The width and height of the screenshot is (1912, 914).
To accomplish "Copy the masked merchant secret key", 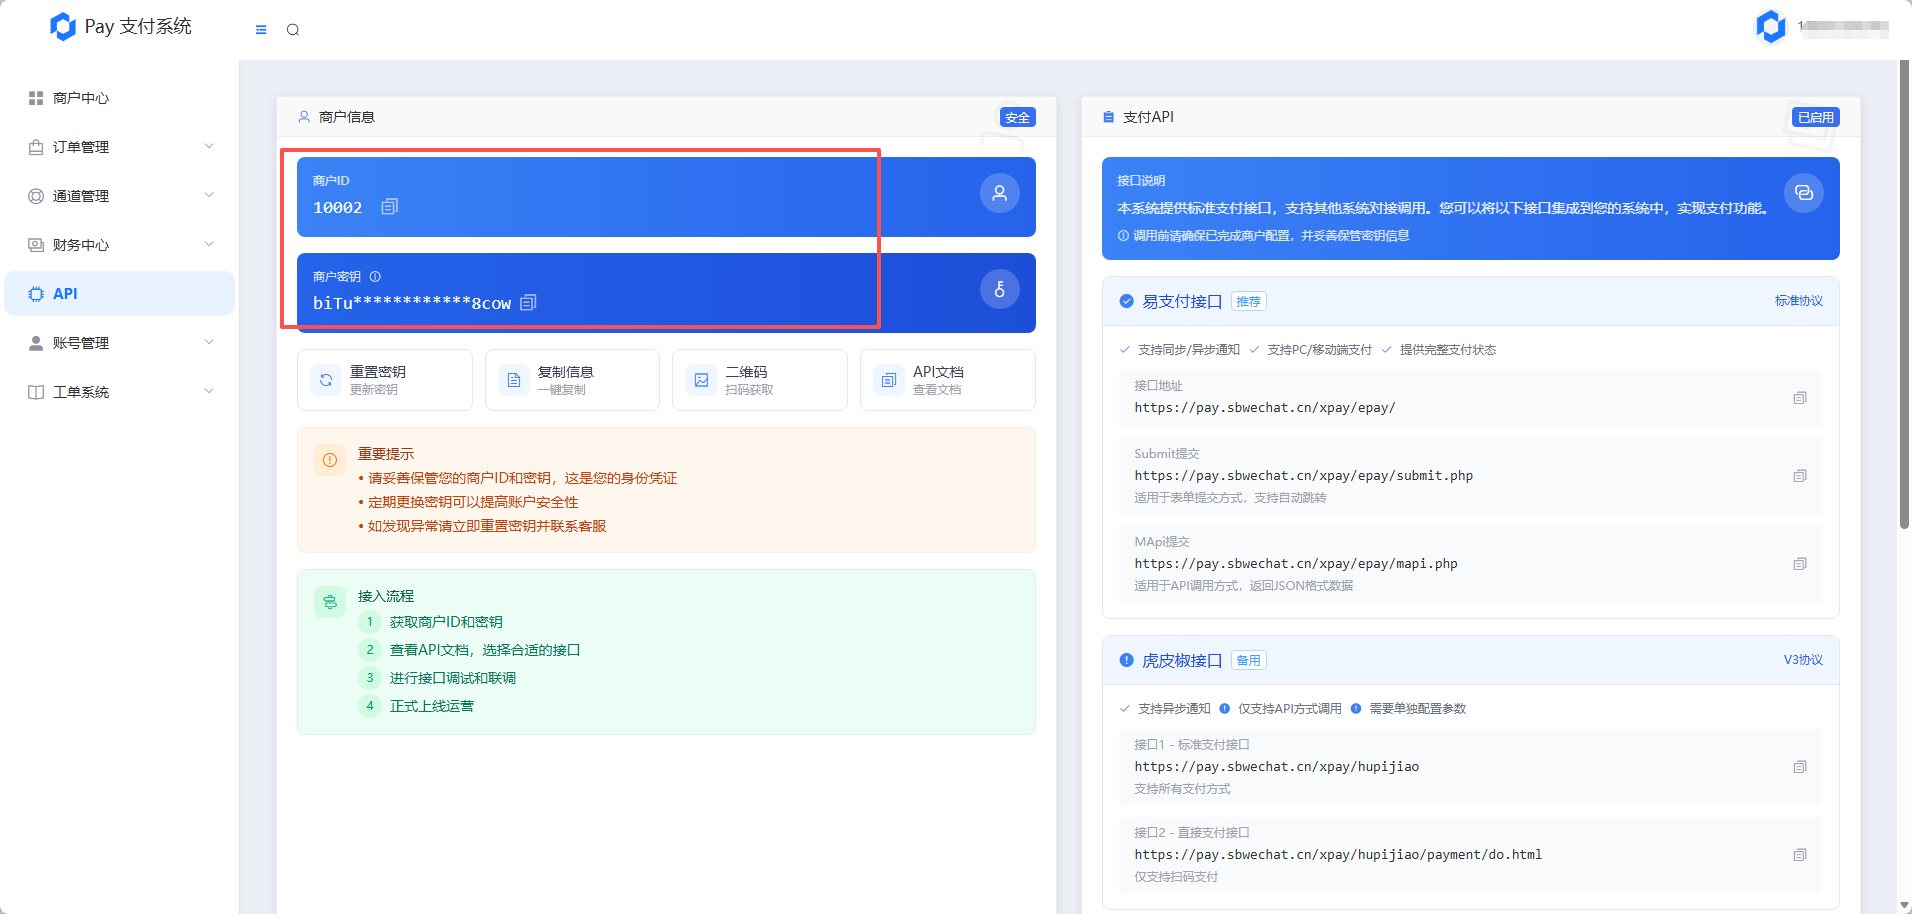I will point(529,303).
